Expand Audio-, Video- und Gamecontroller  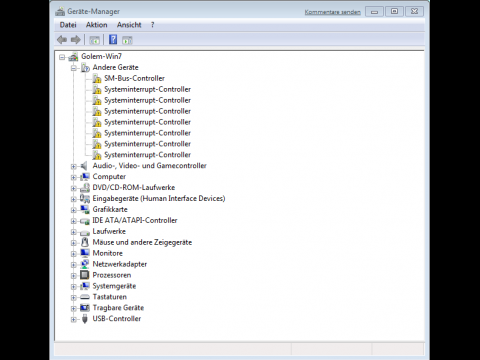(x=74, y=166)
